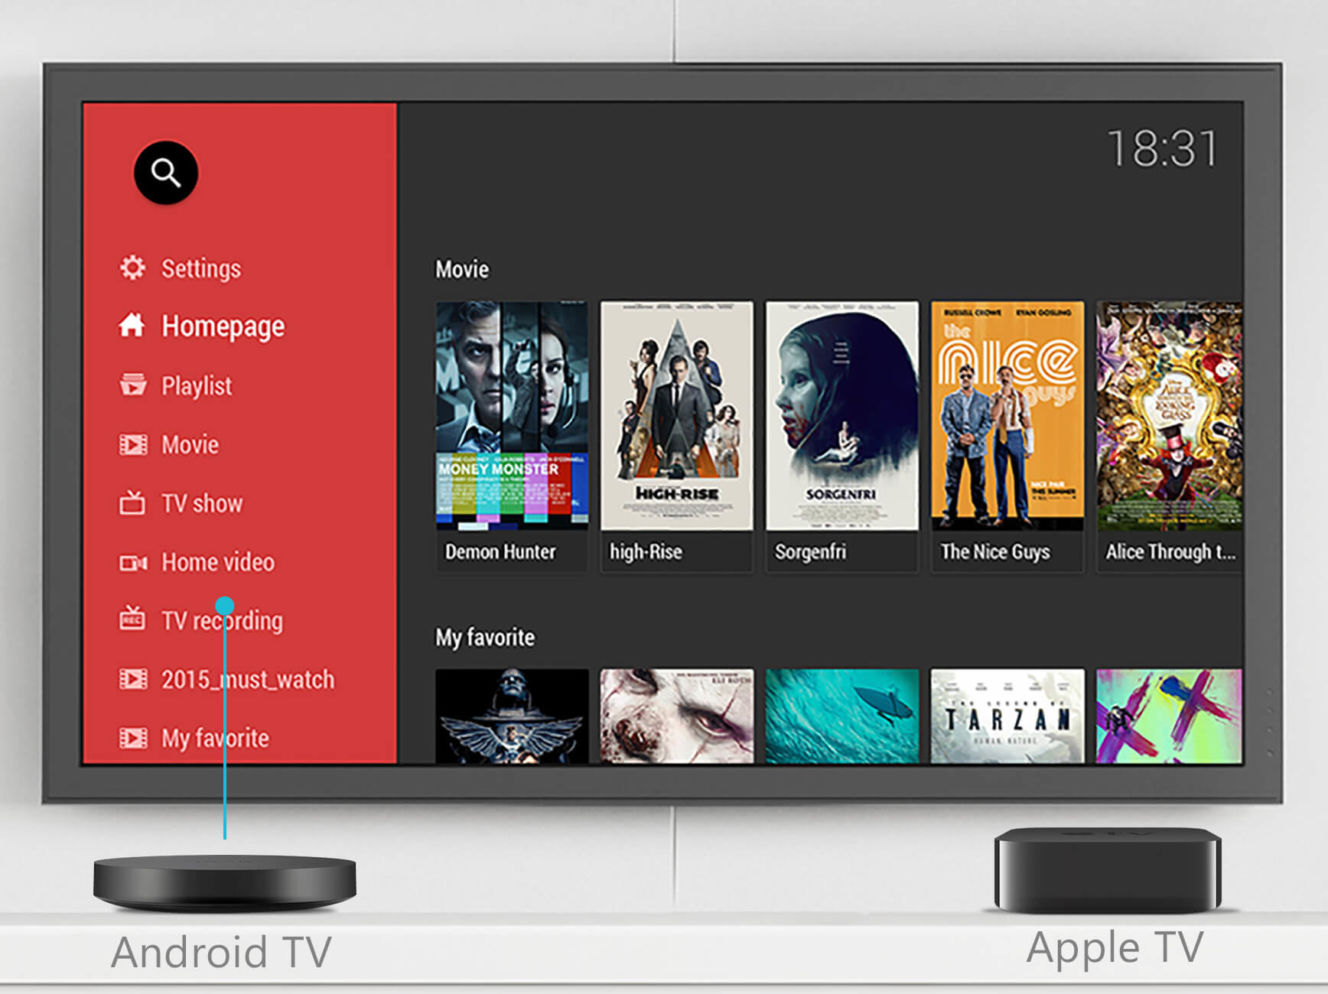Click the Demon Hunter title label
Image resolution: width=1328 pixels, height=994 pixels.
[500, 552]
